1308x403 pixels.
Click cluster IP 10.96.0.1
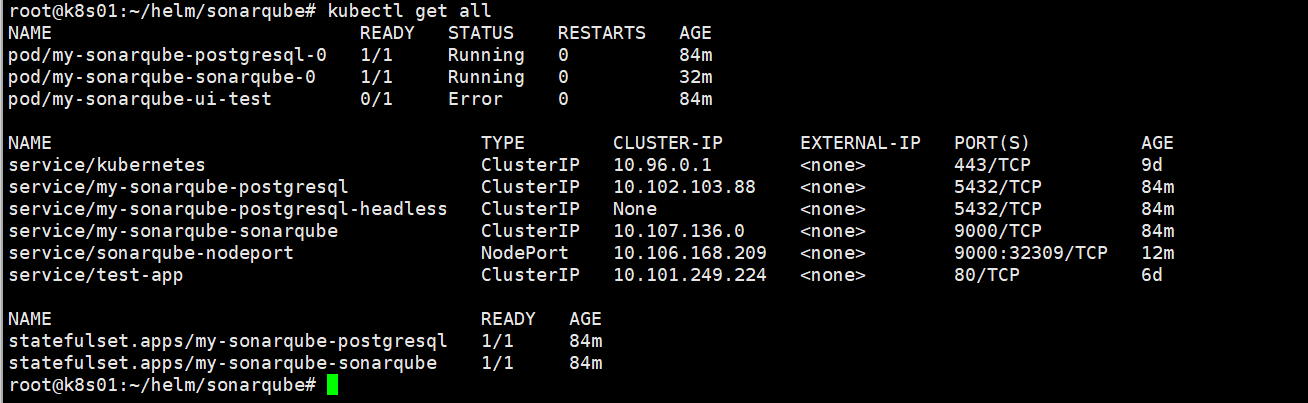click(662, 165)
